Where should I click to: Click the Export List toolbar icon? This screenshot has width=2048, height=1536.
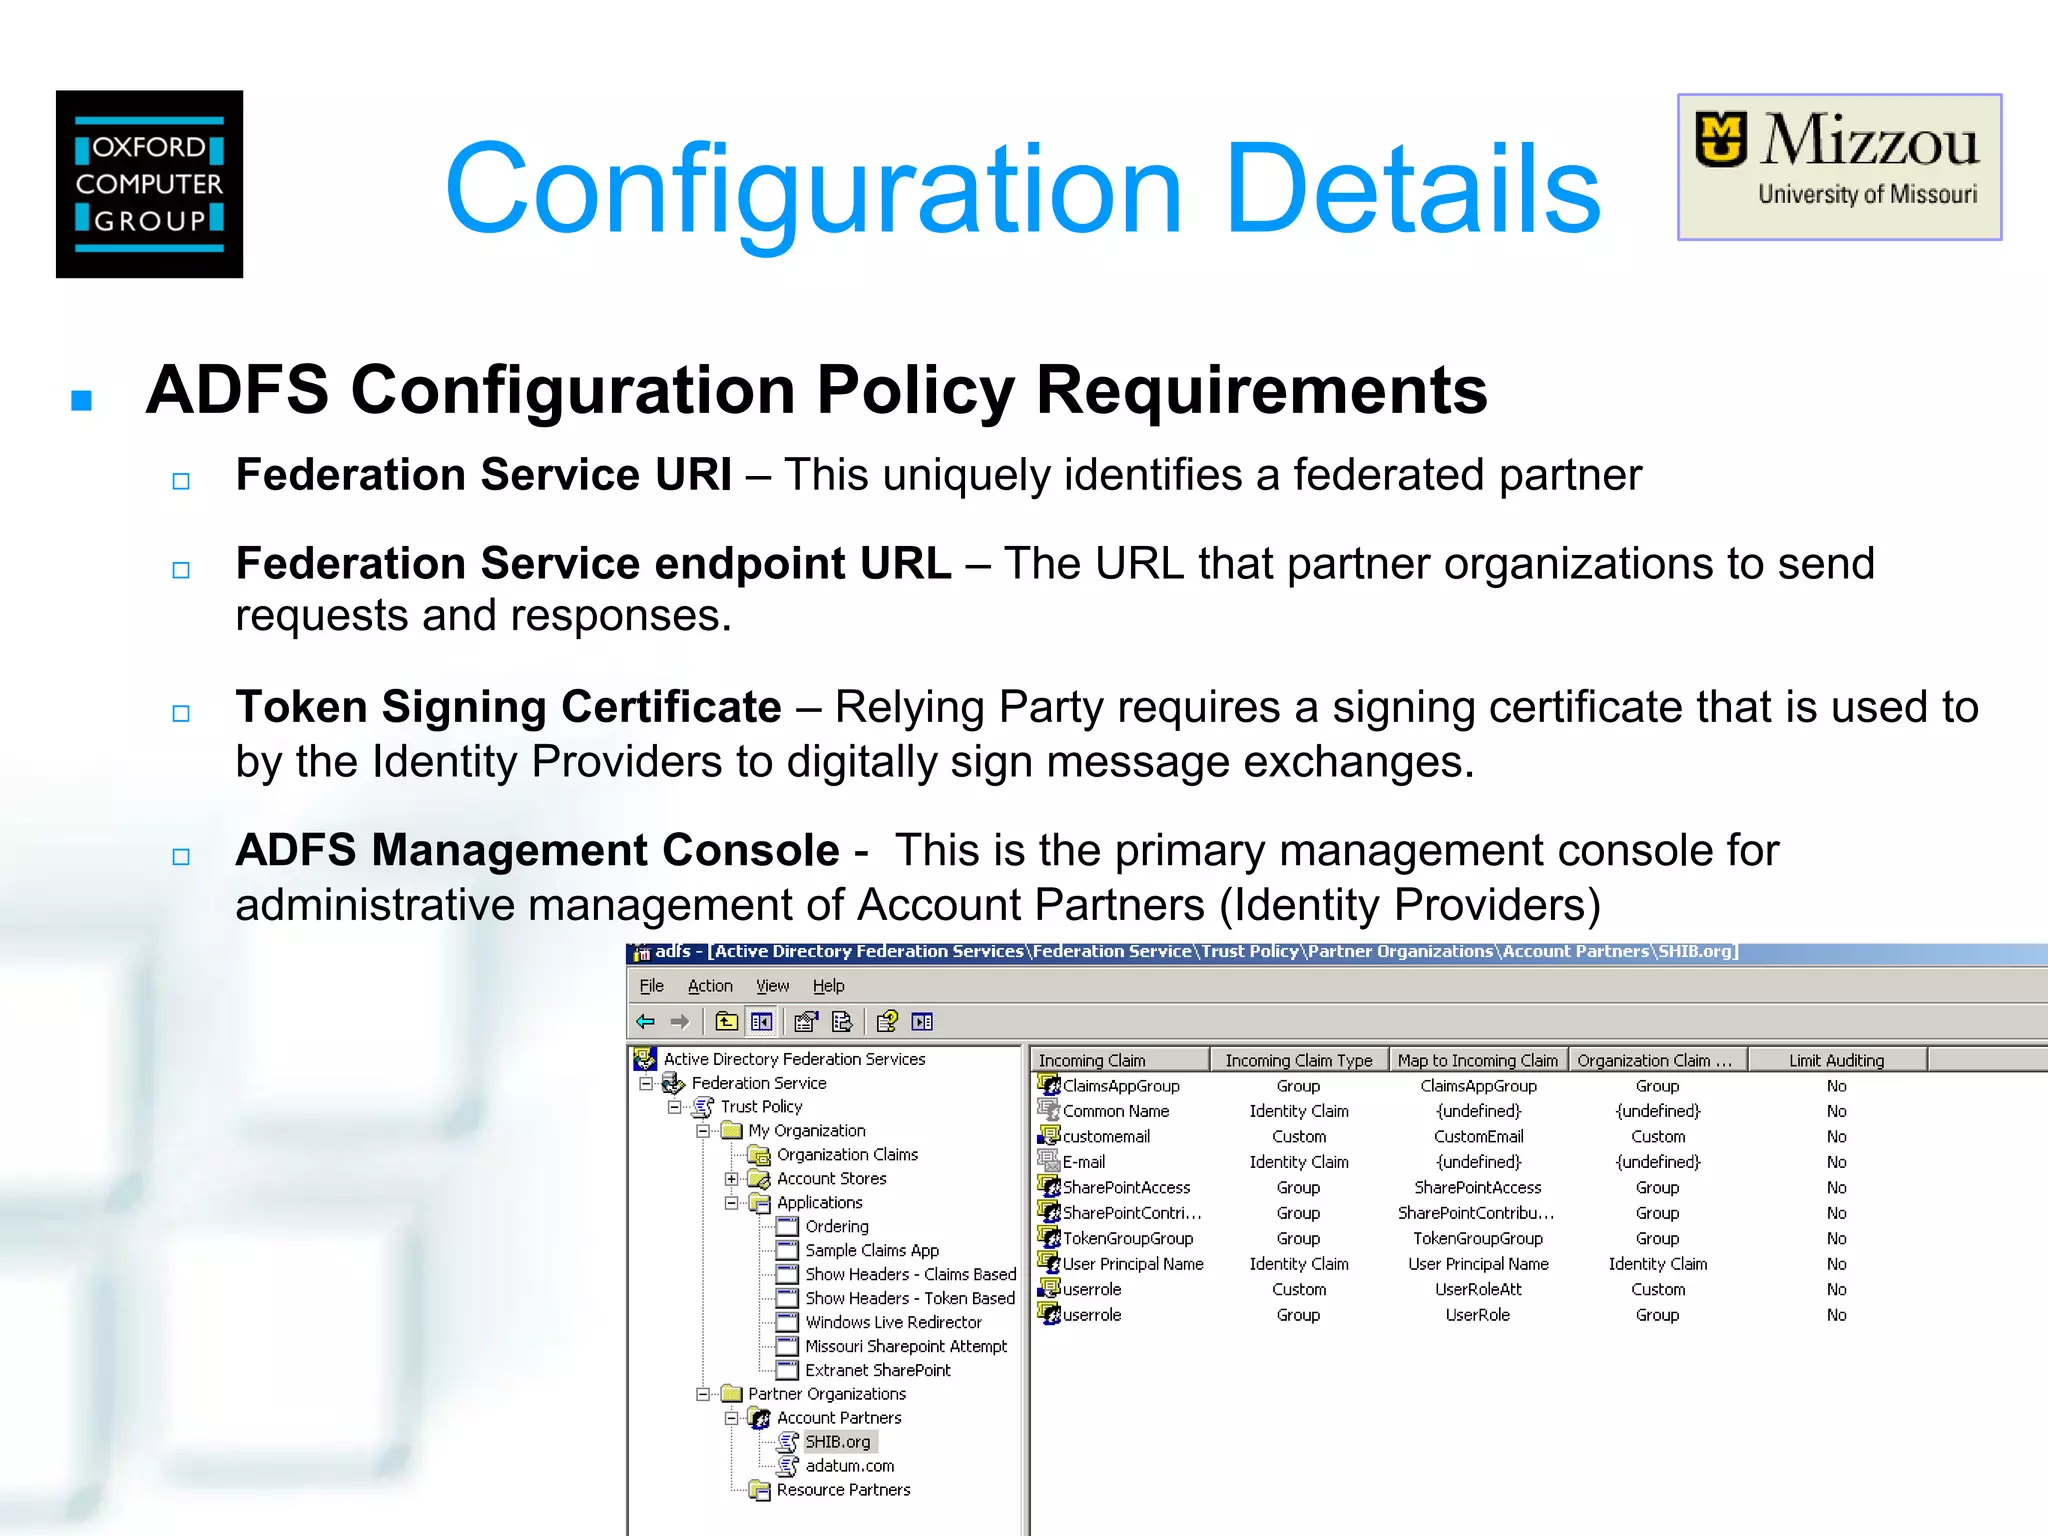coord(842,1021)
